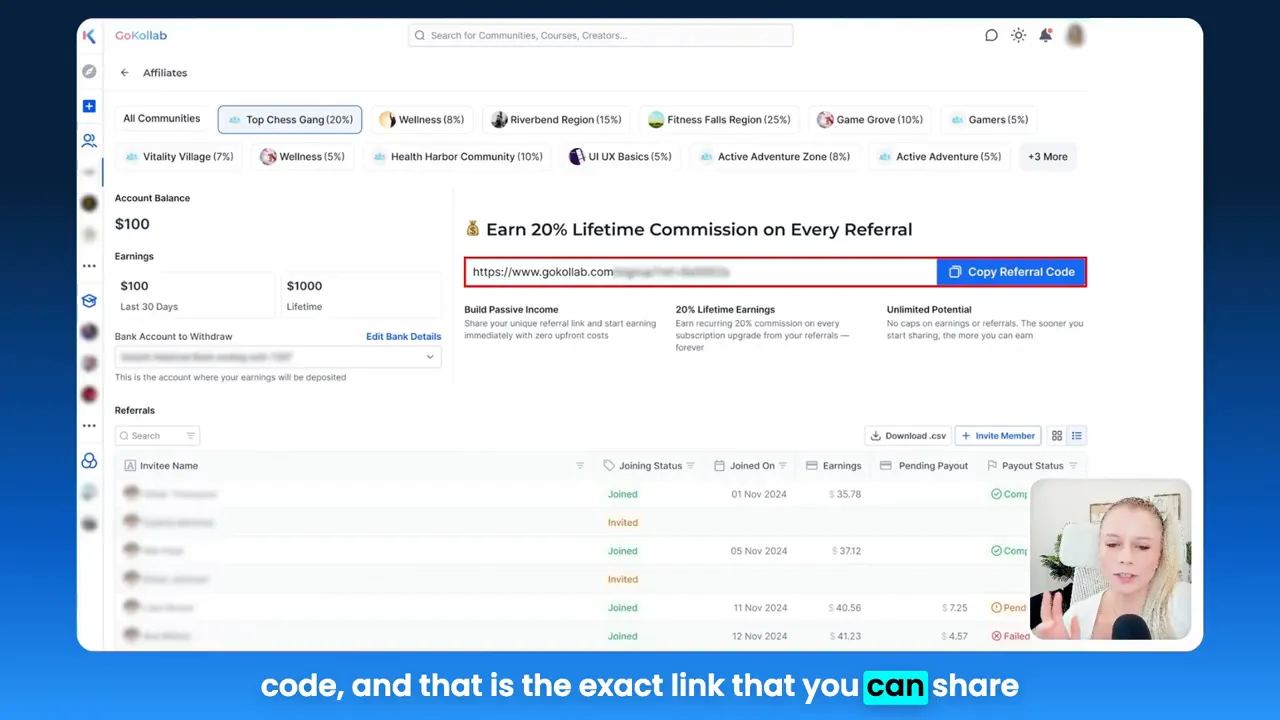Image resolution: width=1280 pixels, height=720 pixels.
Task: Click the $37.12 earnings value
Action: (846, 551)
